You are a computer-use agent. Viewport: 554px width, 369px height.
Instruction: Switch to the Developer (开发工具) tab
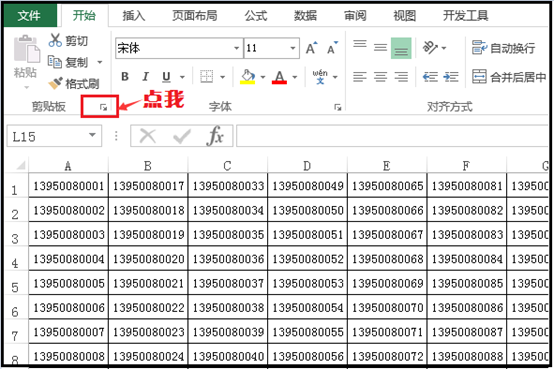pyautogui.click(x=466, y=16)
